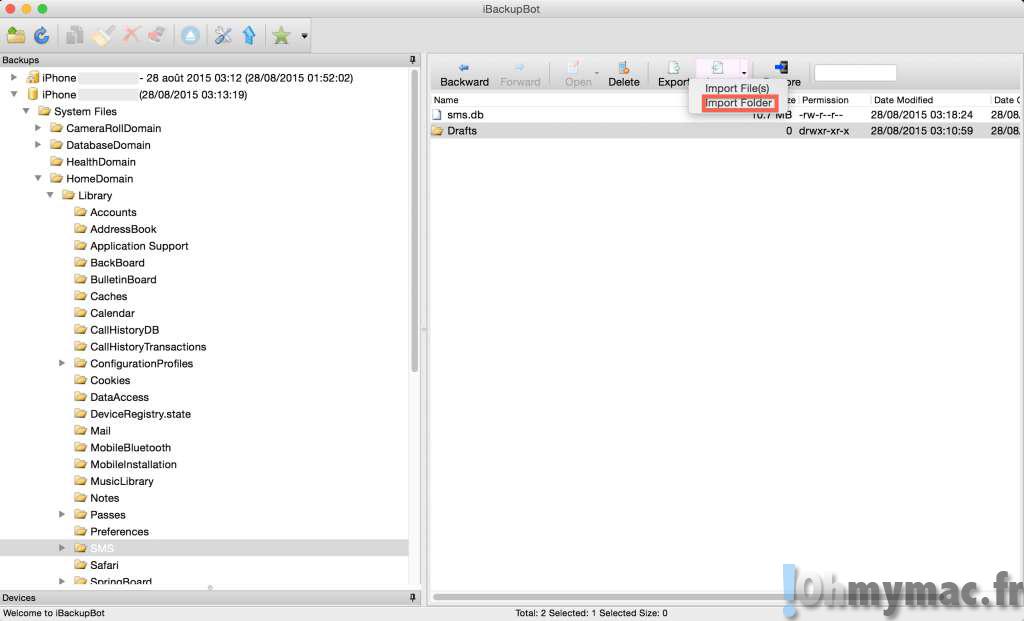Click the Backups tree vertical scrollbar
Screen dimensions: 1024x621
pyautogui.click(x=414, y=221)
